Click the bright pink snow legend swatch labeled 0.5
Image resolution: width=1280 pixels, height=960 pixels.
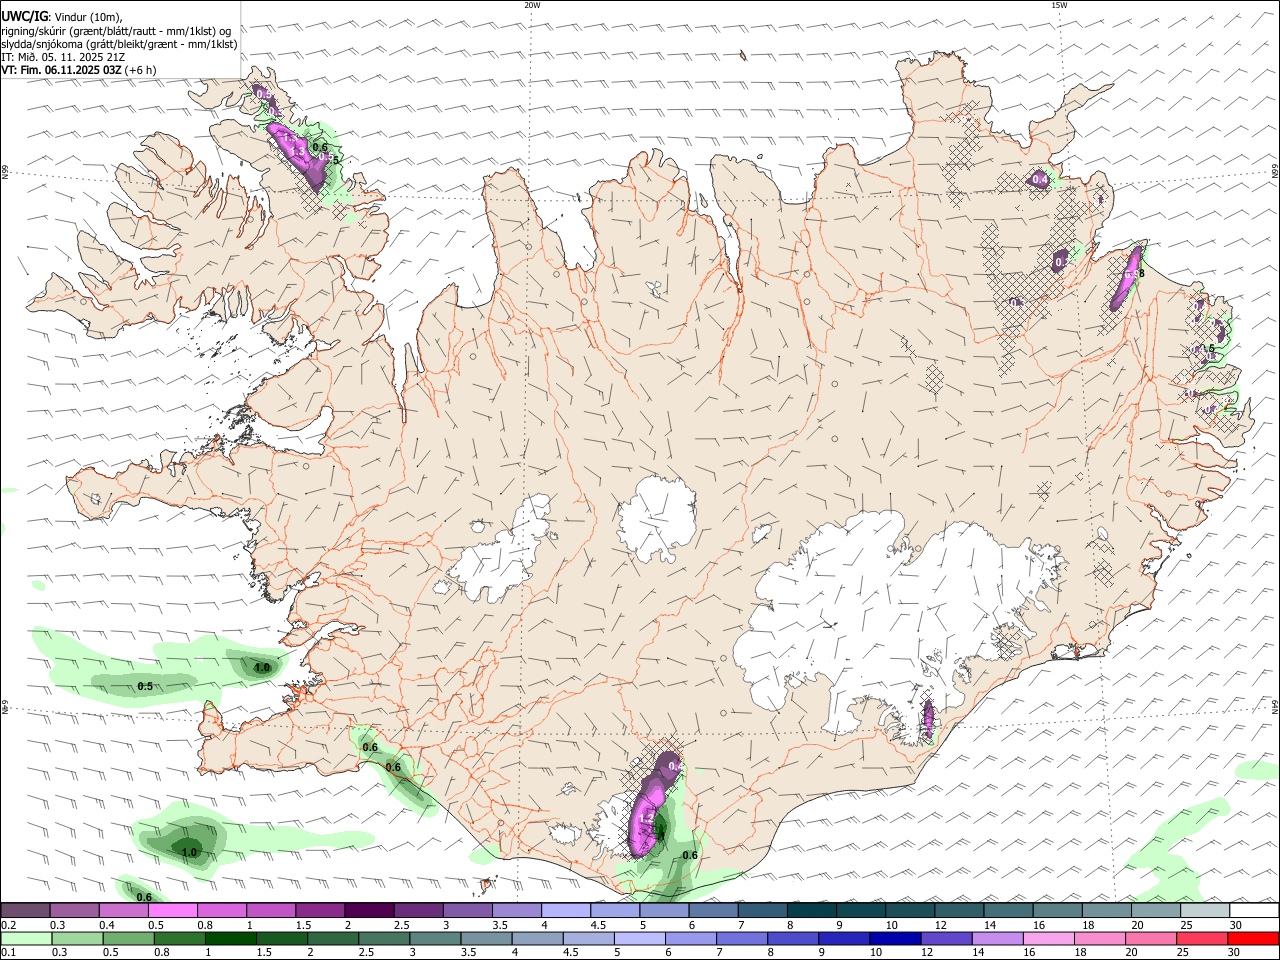[172, 911]
